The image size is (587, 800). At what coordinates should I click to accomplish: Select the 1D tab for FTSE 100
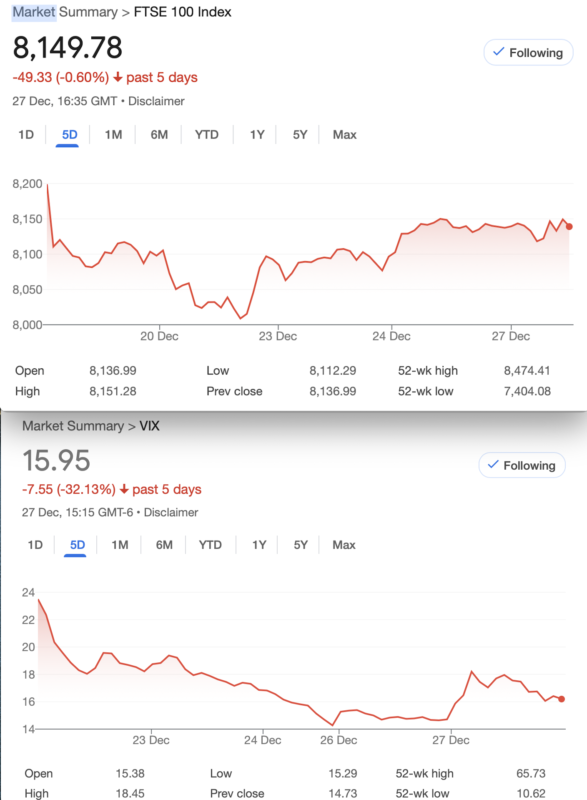click(x=26, y=135)
